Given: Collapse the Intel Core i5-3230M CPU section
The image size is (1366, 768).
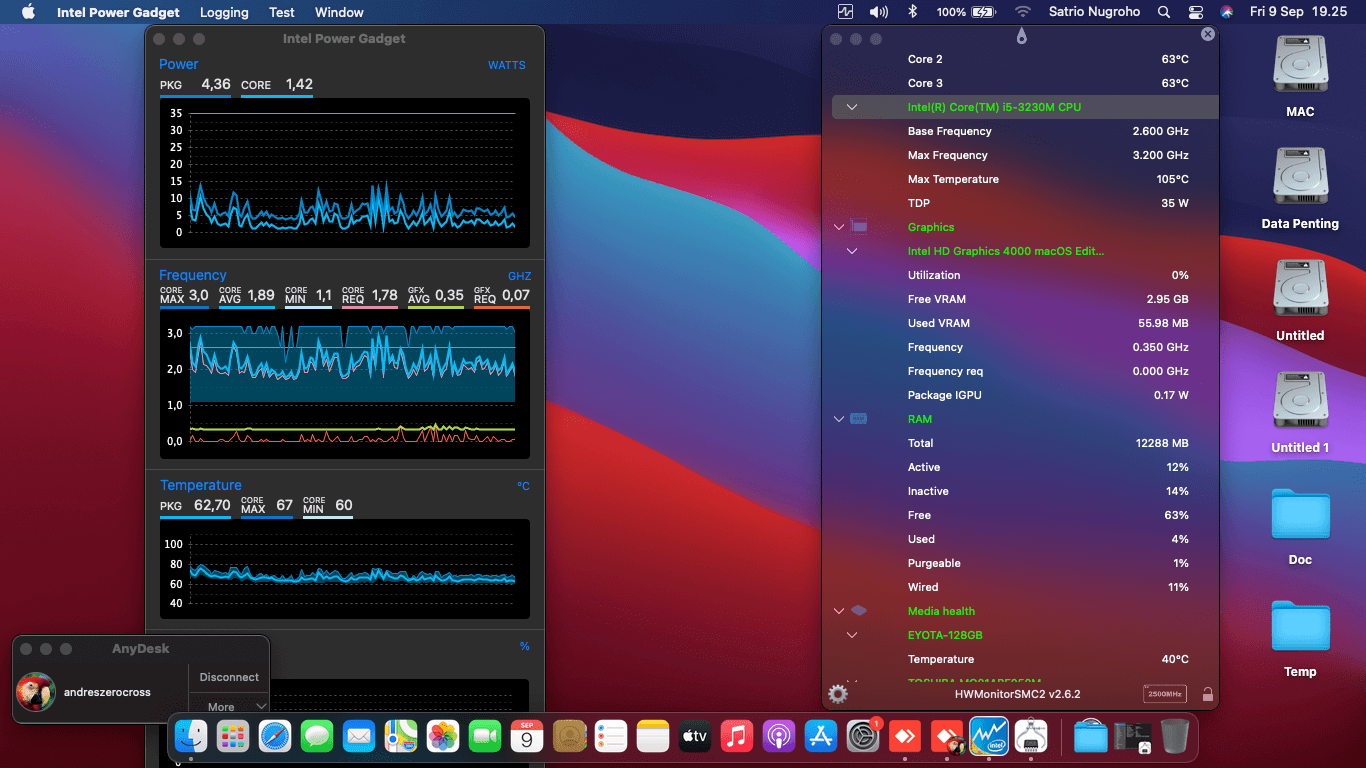Looking at the screenshot, I should pos(852,107).
